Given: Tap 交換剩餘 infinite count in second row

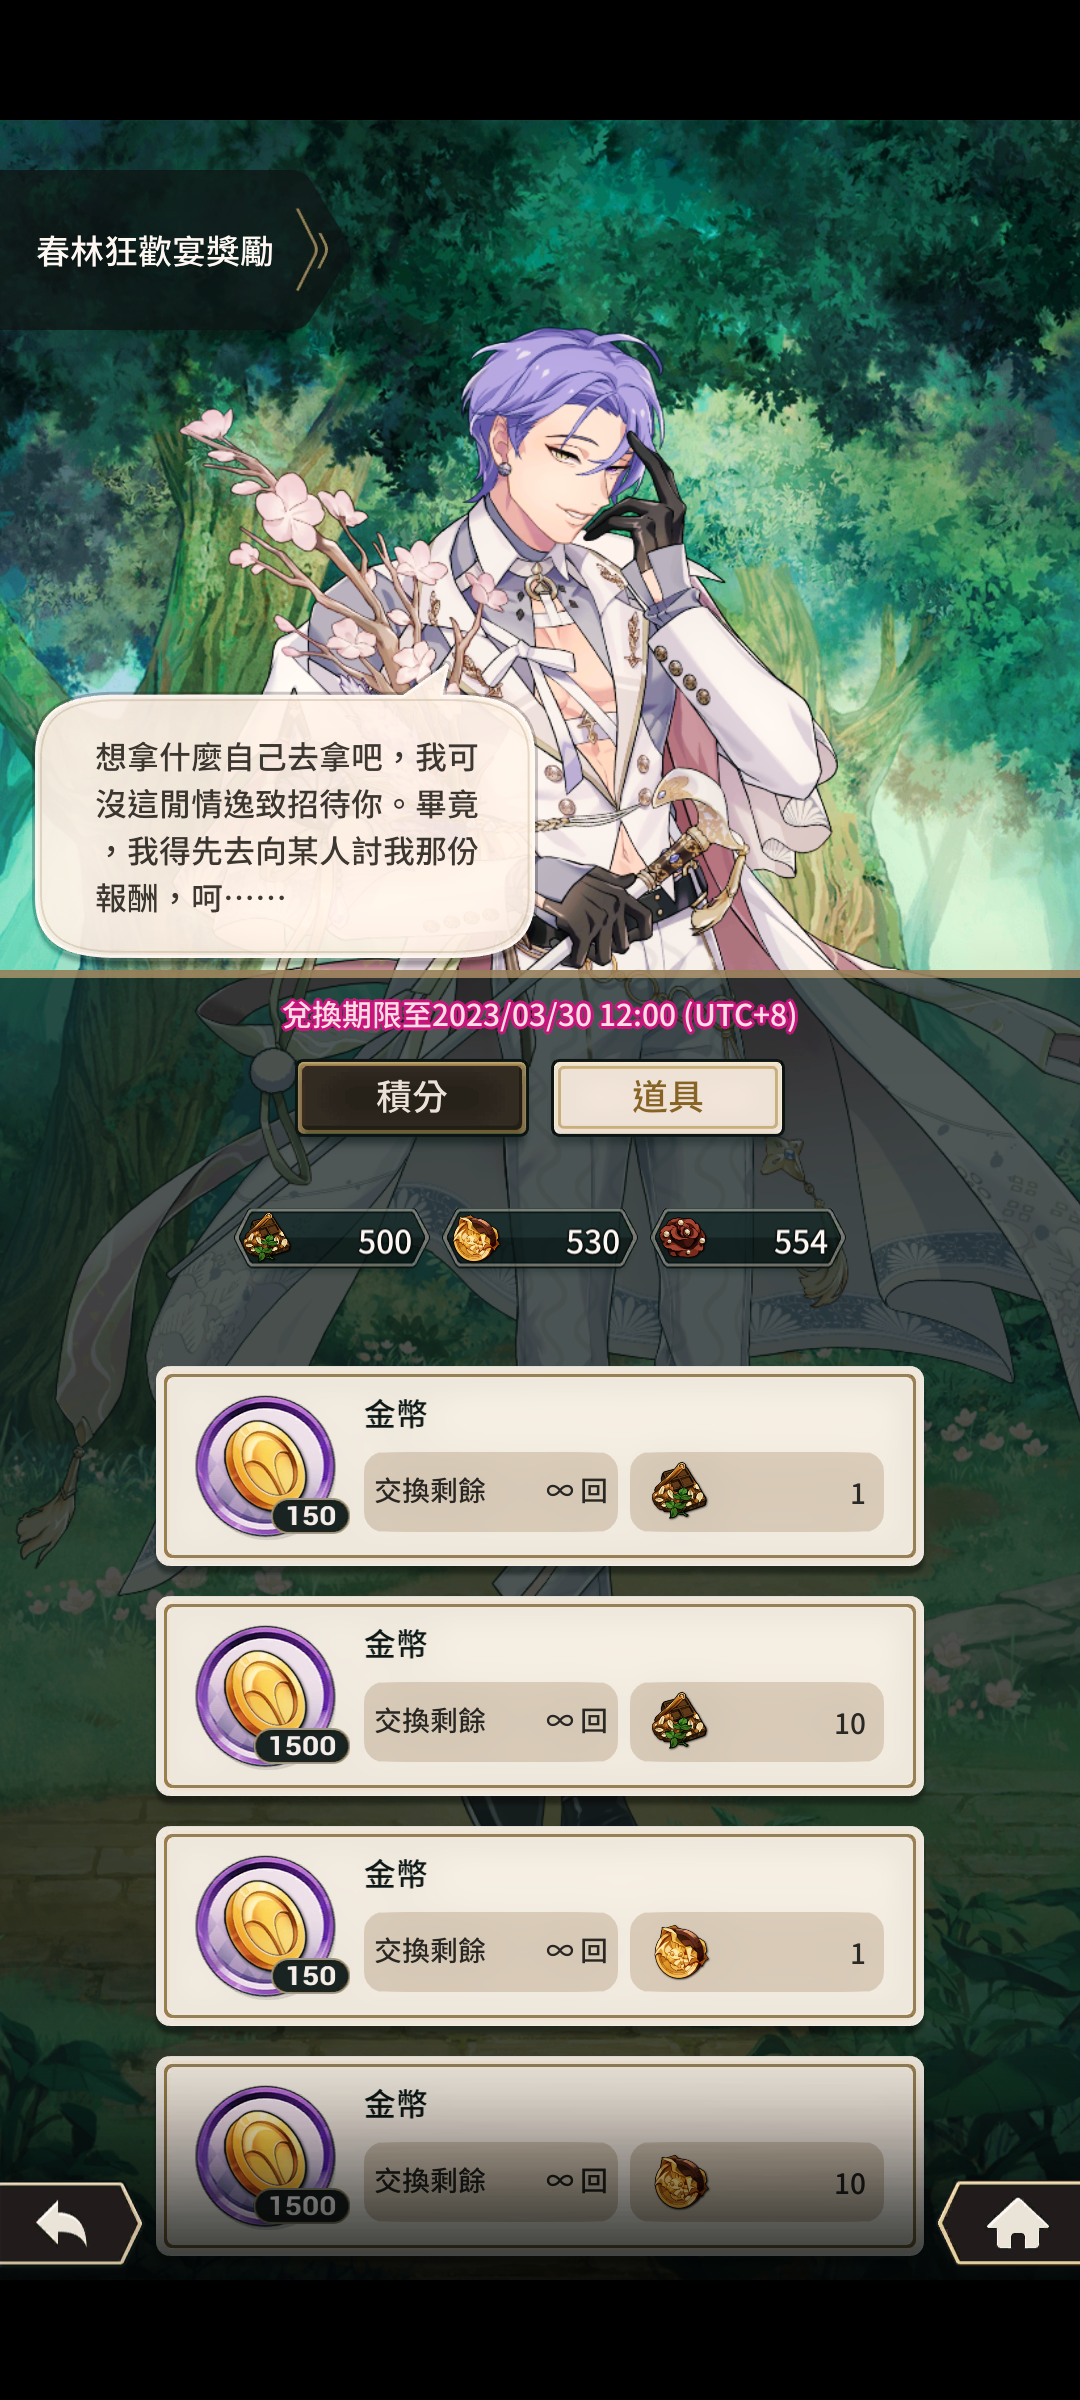Looking at the screenshot, I should click(491, 1722).
